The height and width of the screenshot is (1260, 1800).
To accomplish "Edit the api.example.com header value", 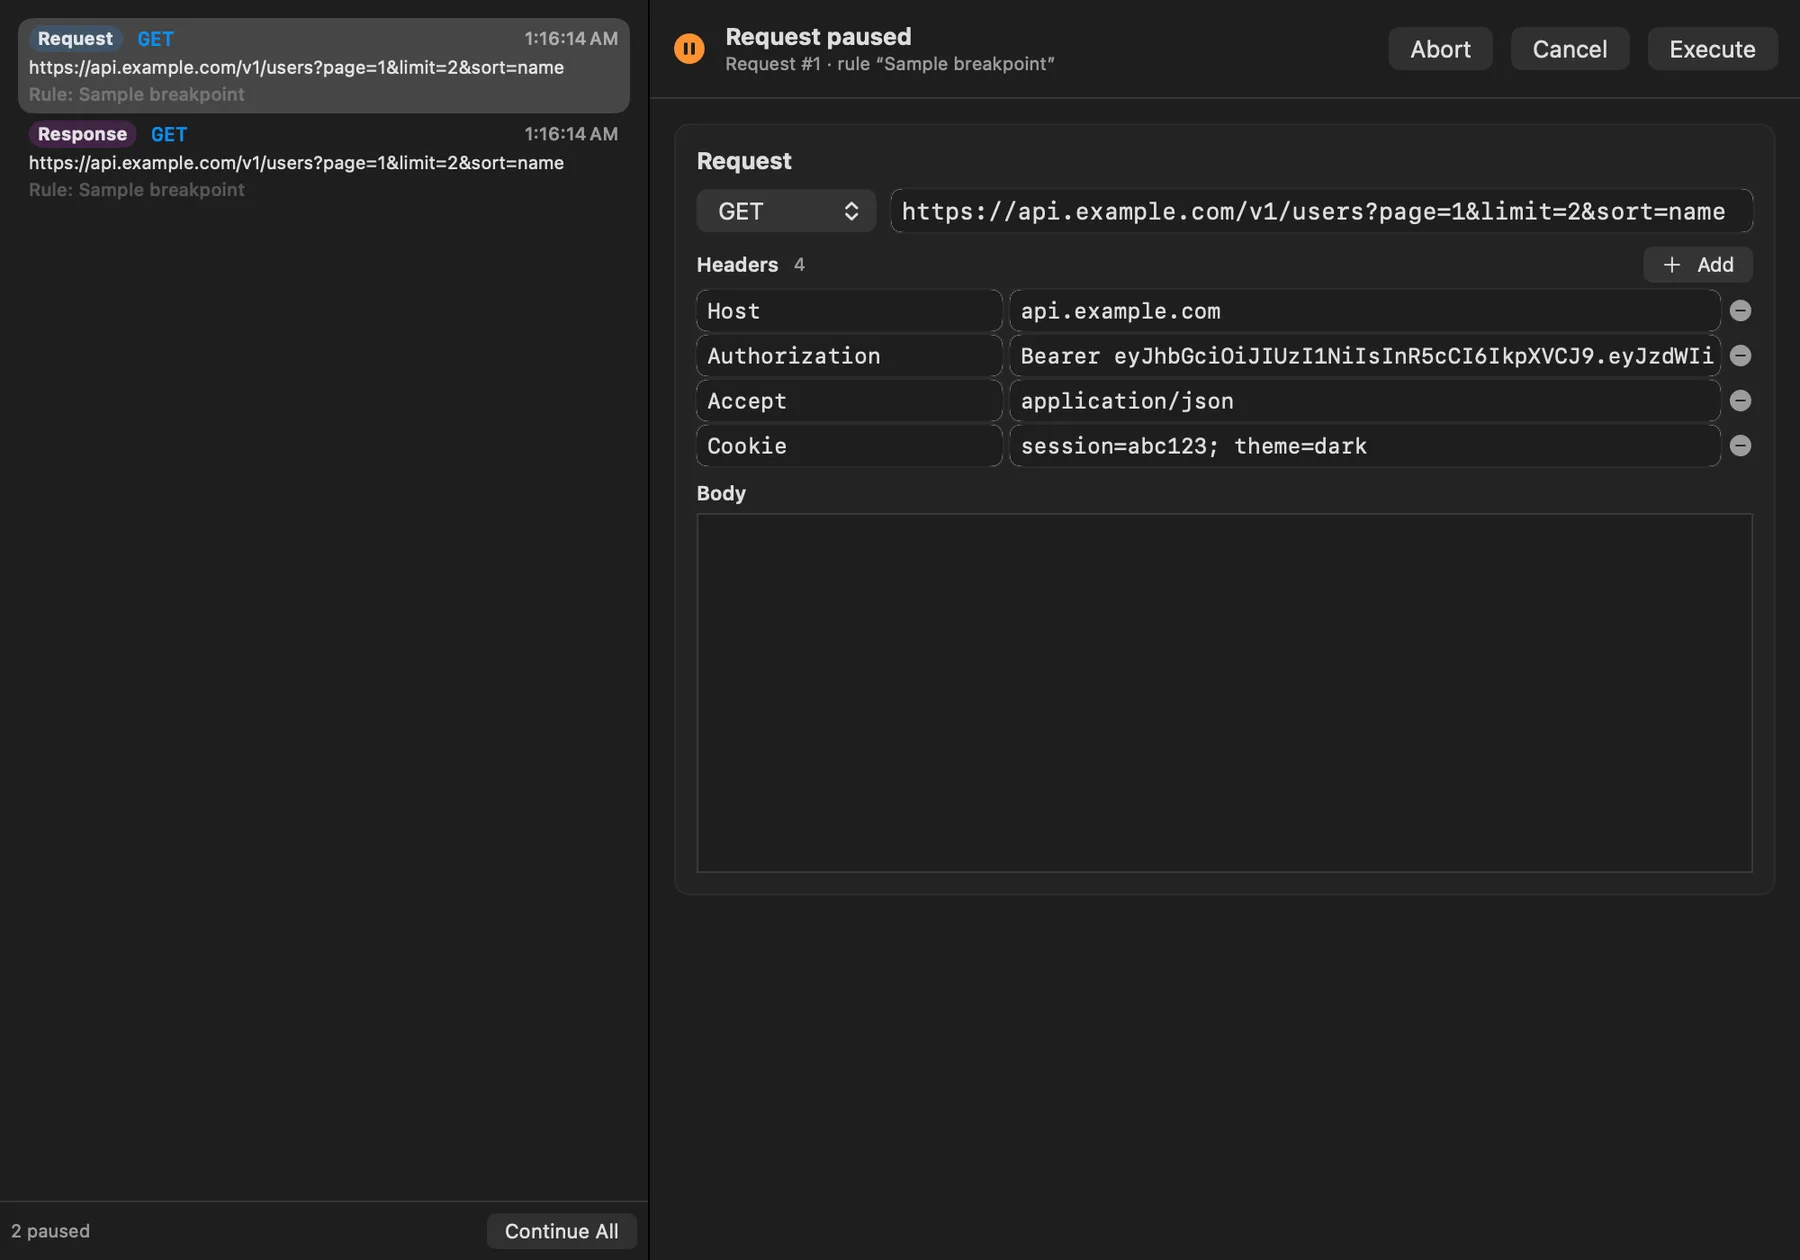I will click(x=1364, y=311).
